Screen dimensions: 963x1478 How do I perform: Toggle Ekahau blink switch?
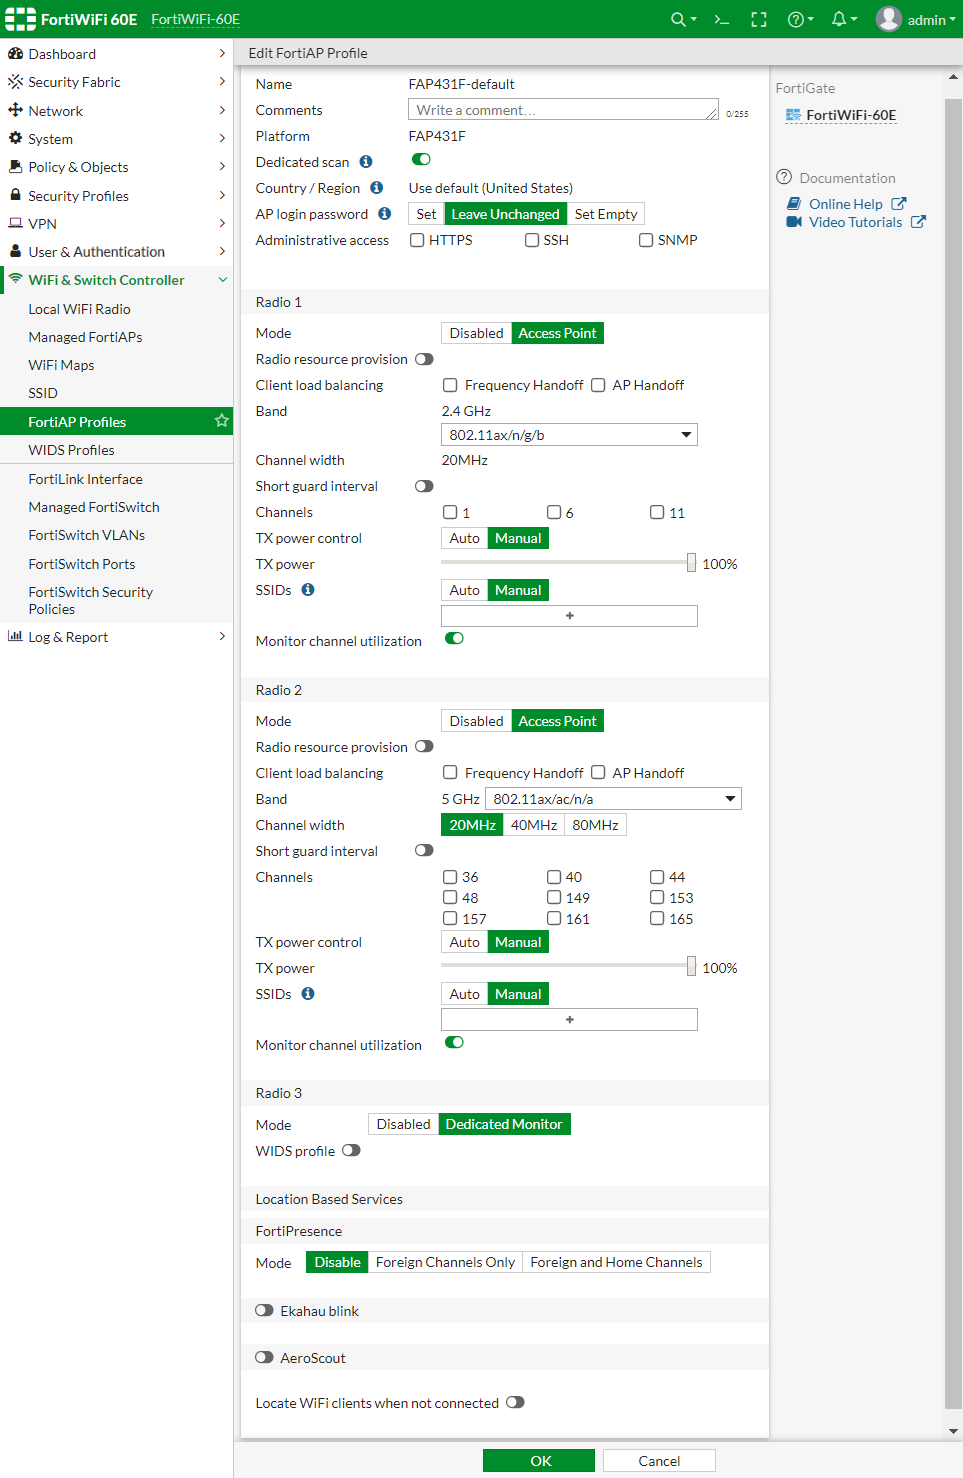pos(264,1310)
